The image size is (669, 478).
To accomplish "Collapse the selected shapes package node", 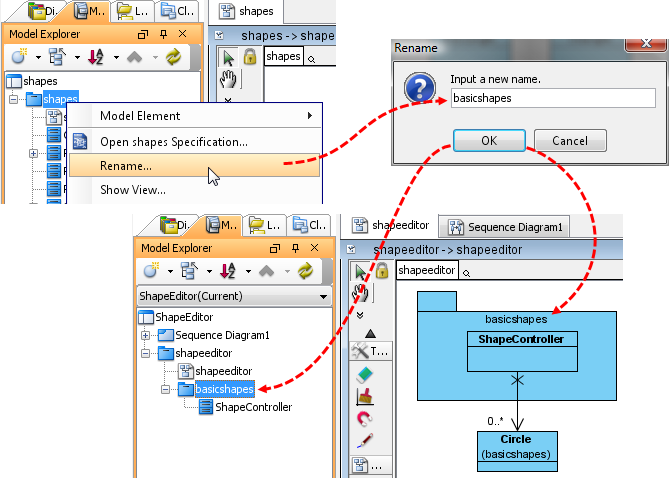I will pos(14,99).
